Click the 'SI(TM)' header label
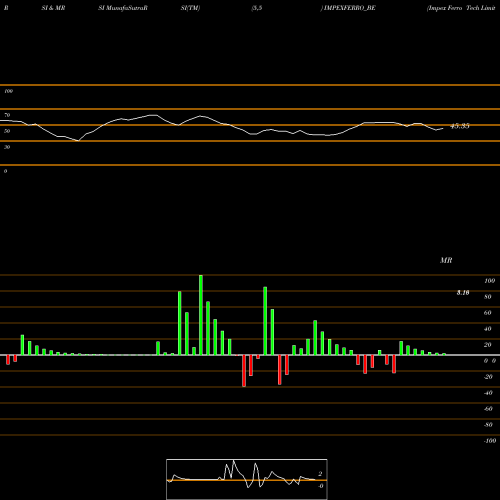The width and height of the screenshot is (500, 500). tap(190, 8)
